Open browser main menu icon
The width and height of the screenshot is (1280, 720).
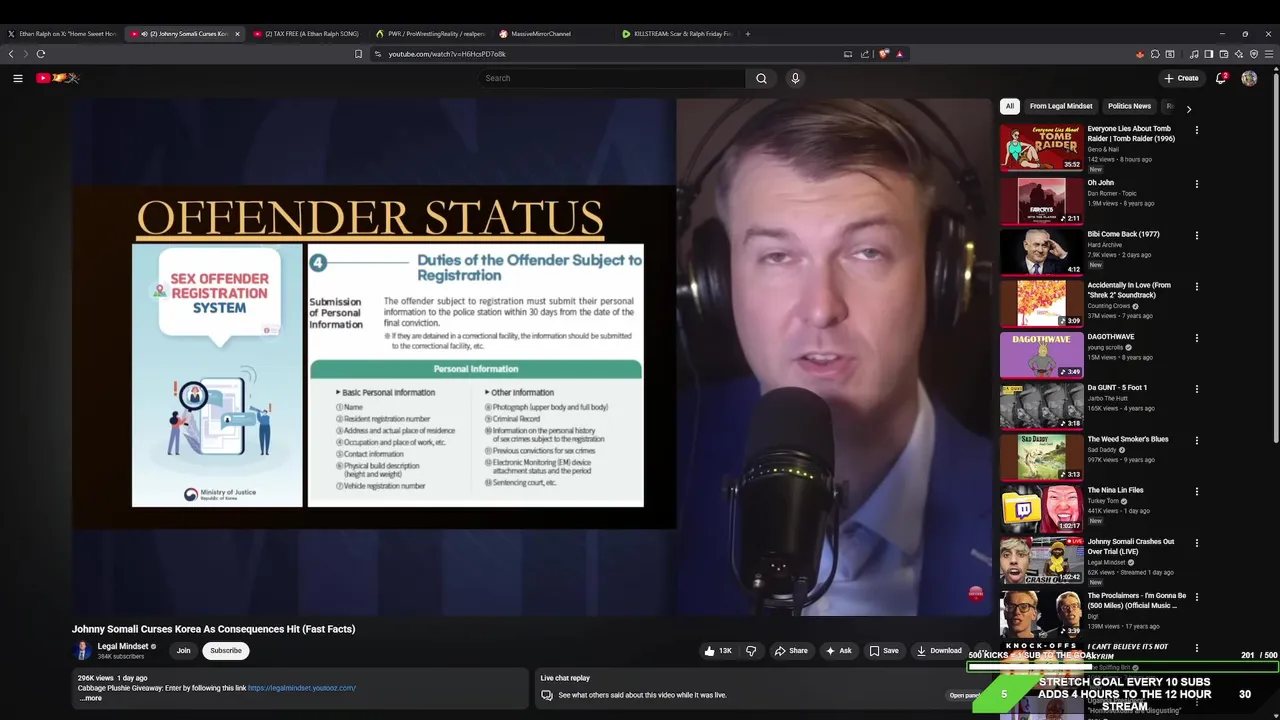pyautogui.click(x=1269, y=54)
